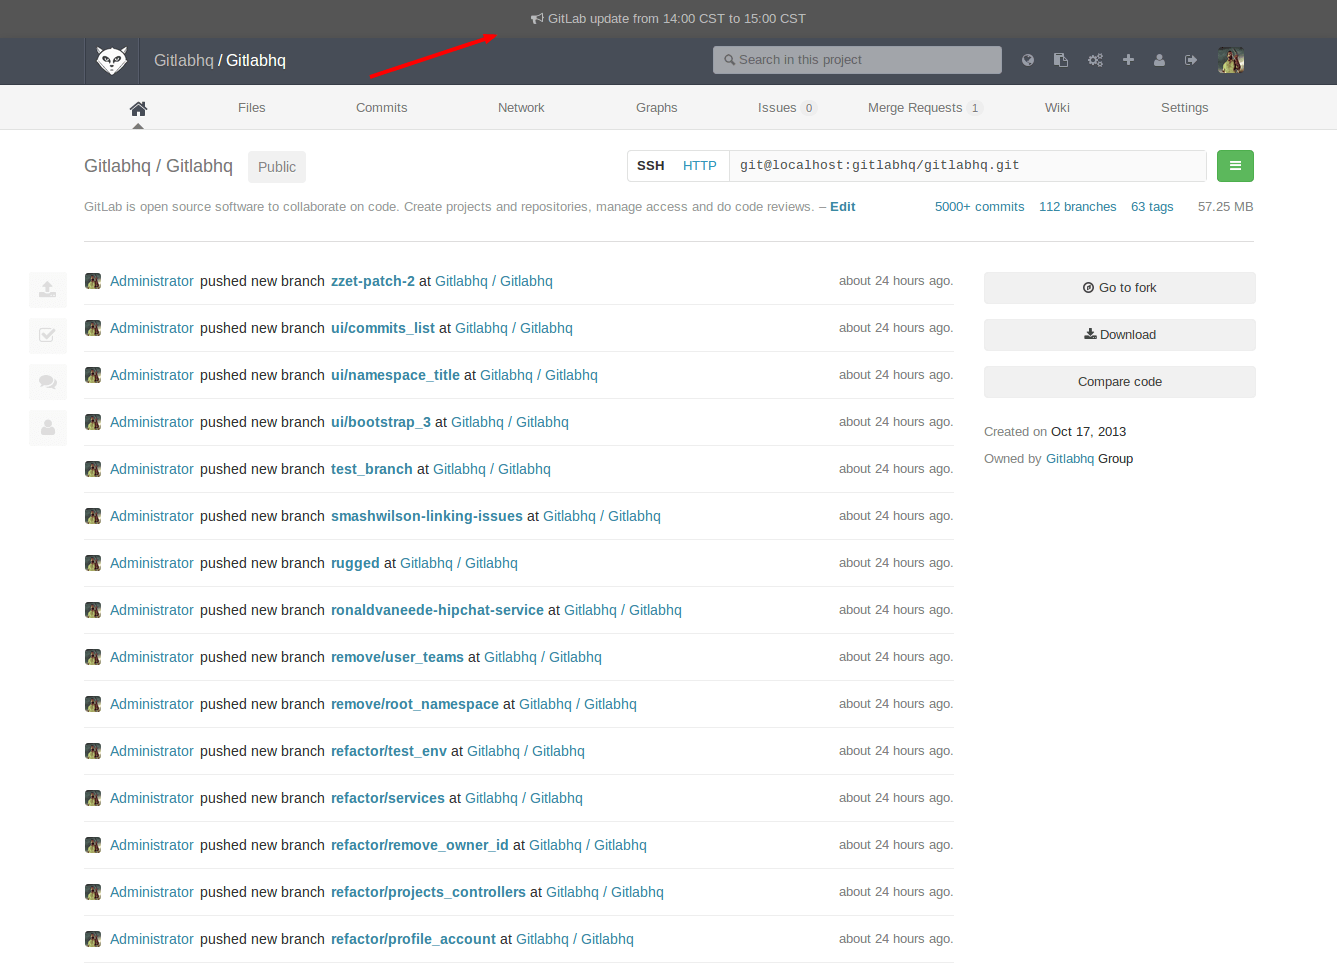Click the zzet-patch-2 branch link

coord(372,281)
